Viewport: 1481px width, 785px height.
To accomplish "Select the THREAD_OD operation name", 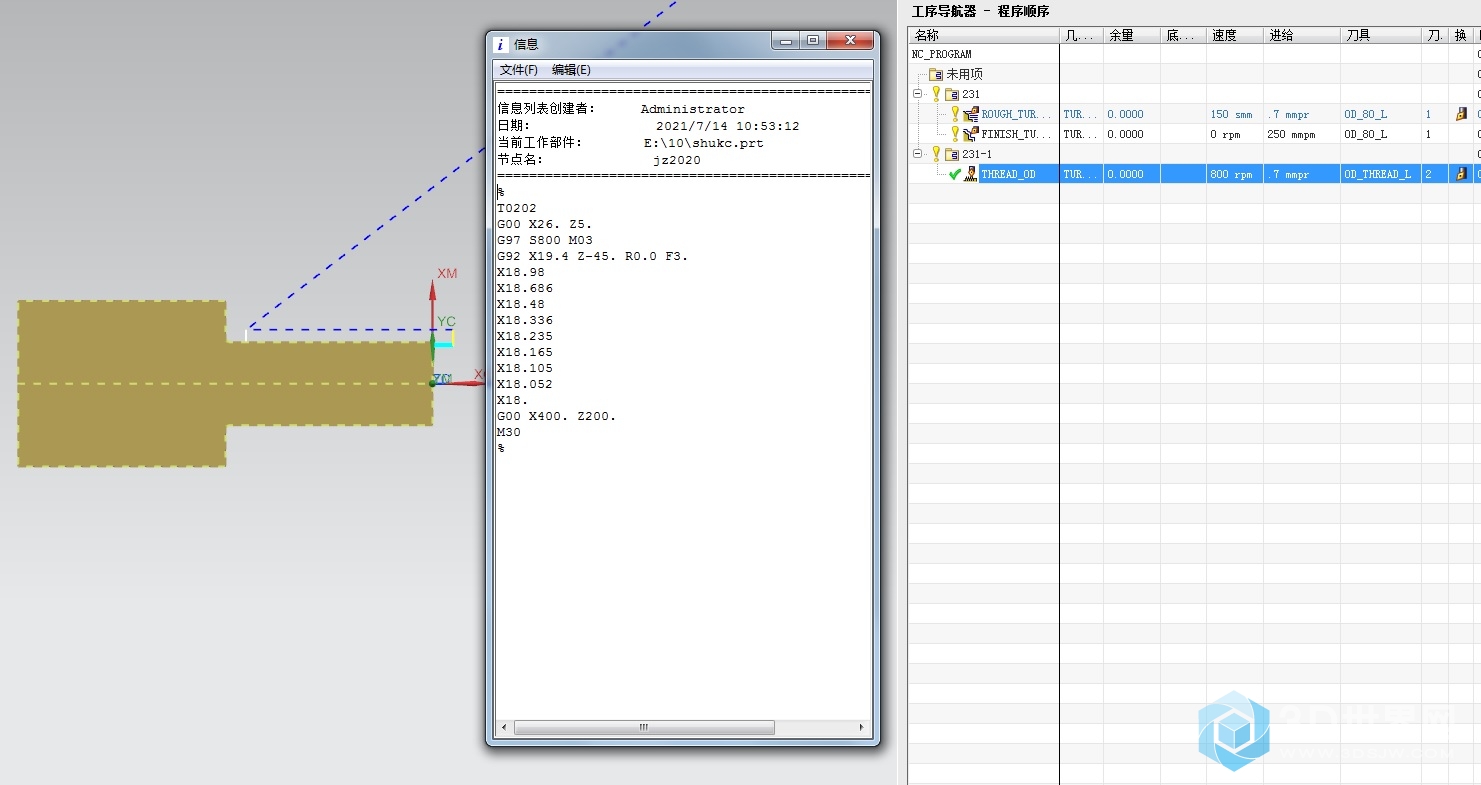I will pos(1008,174).
